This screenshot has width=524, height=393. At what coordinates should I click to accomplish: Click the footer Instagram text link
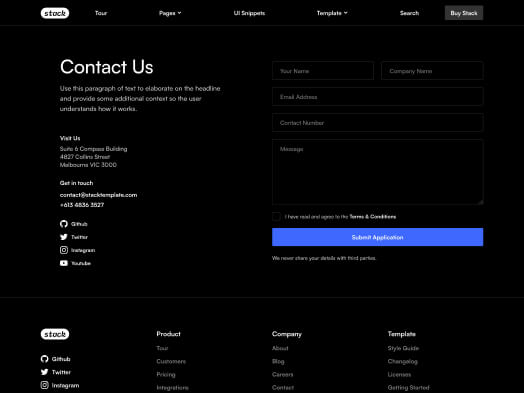pyautogui.click(x=66, y=385)
